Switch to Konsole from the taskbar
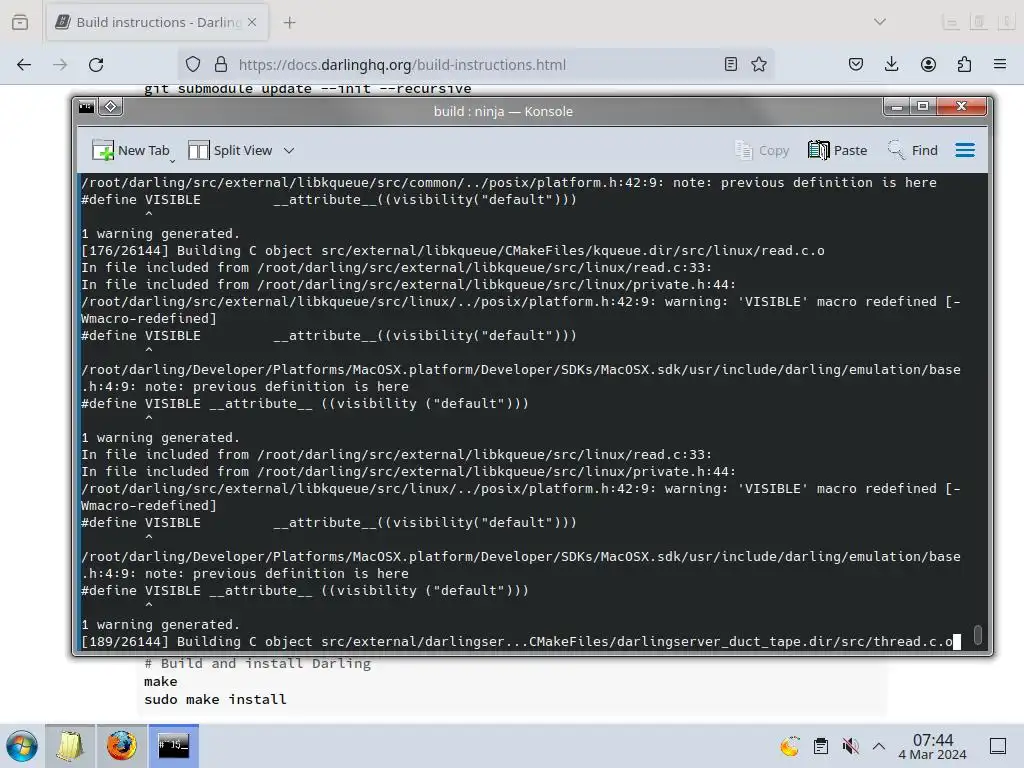The width and height of the screenshot is (1024, 768). 174,746
